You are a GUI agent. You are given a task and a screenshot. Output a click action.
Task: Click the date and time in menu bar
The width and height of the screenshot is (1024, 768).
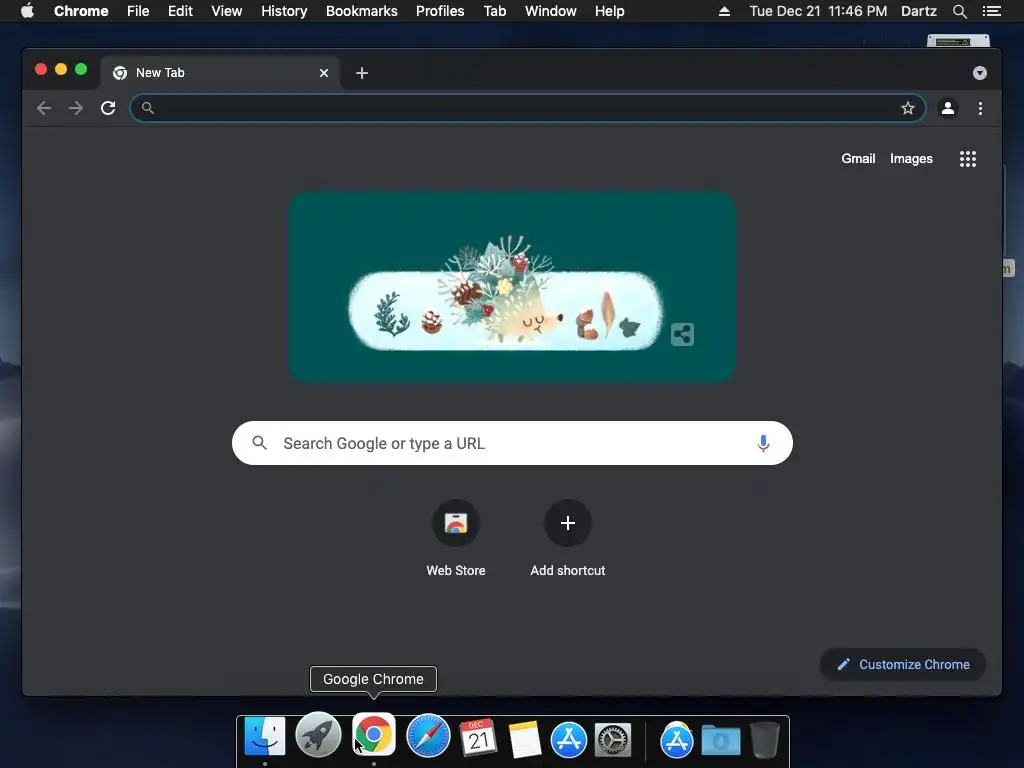point(818,11)
